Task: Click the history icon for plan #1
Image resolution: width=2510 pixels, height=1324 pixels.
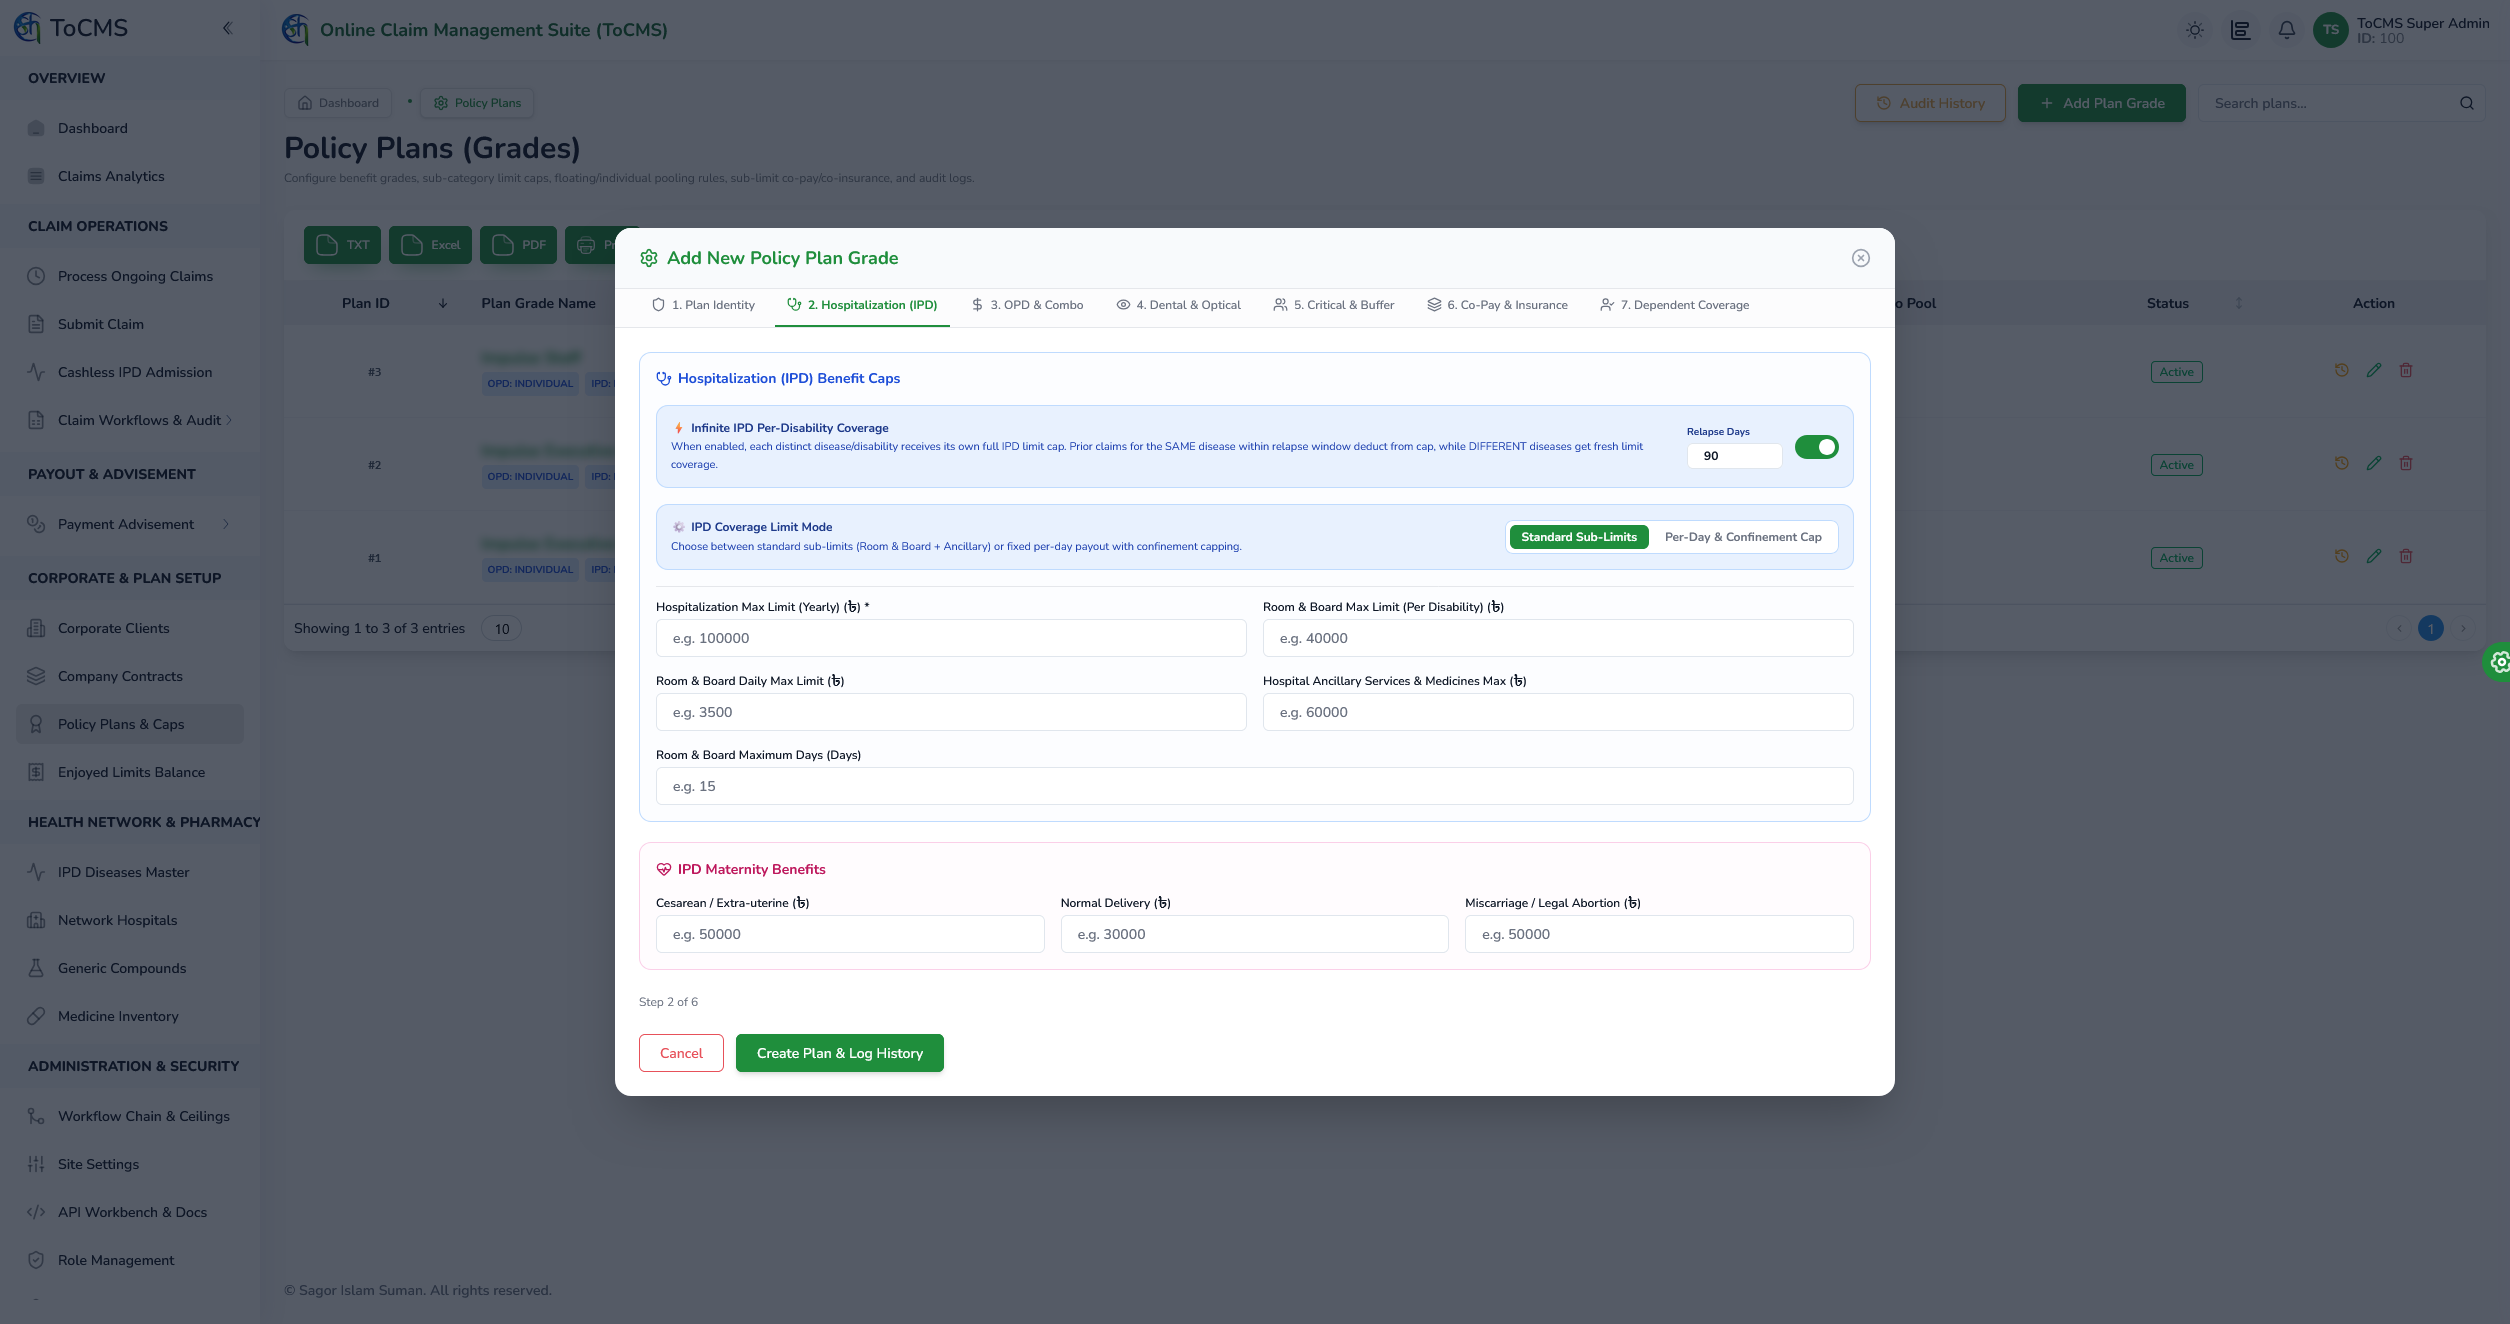Action: [2342, 557]
